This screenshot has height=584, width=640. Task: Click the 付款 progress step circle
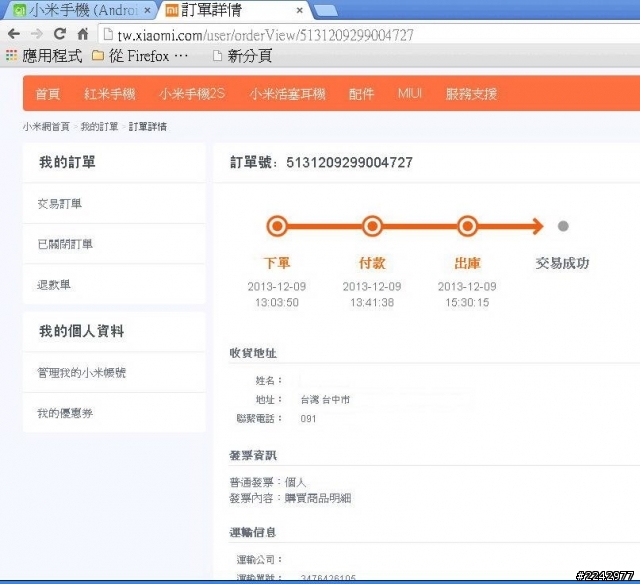click(x=372, y=226)
